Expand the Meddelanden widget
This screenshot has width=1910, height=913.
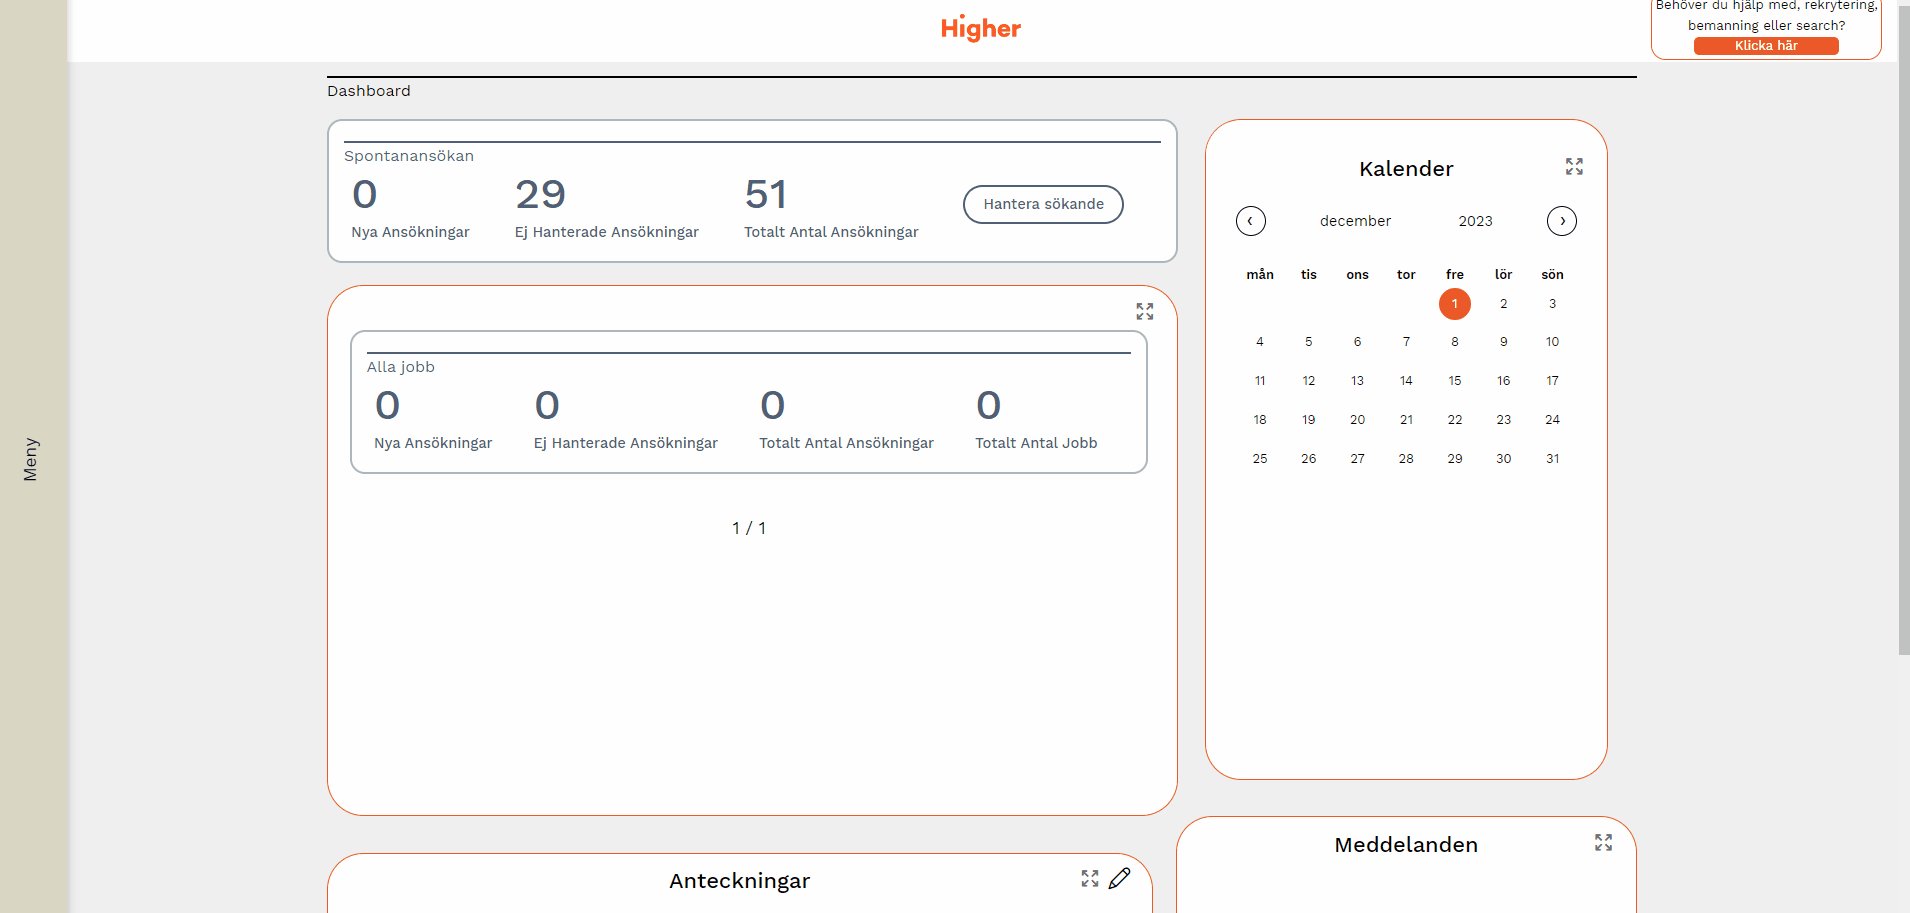click(1603, 843)
